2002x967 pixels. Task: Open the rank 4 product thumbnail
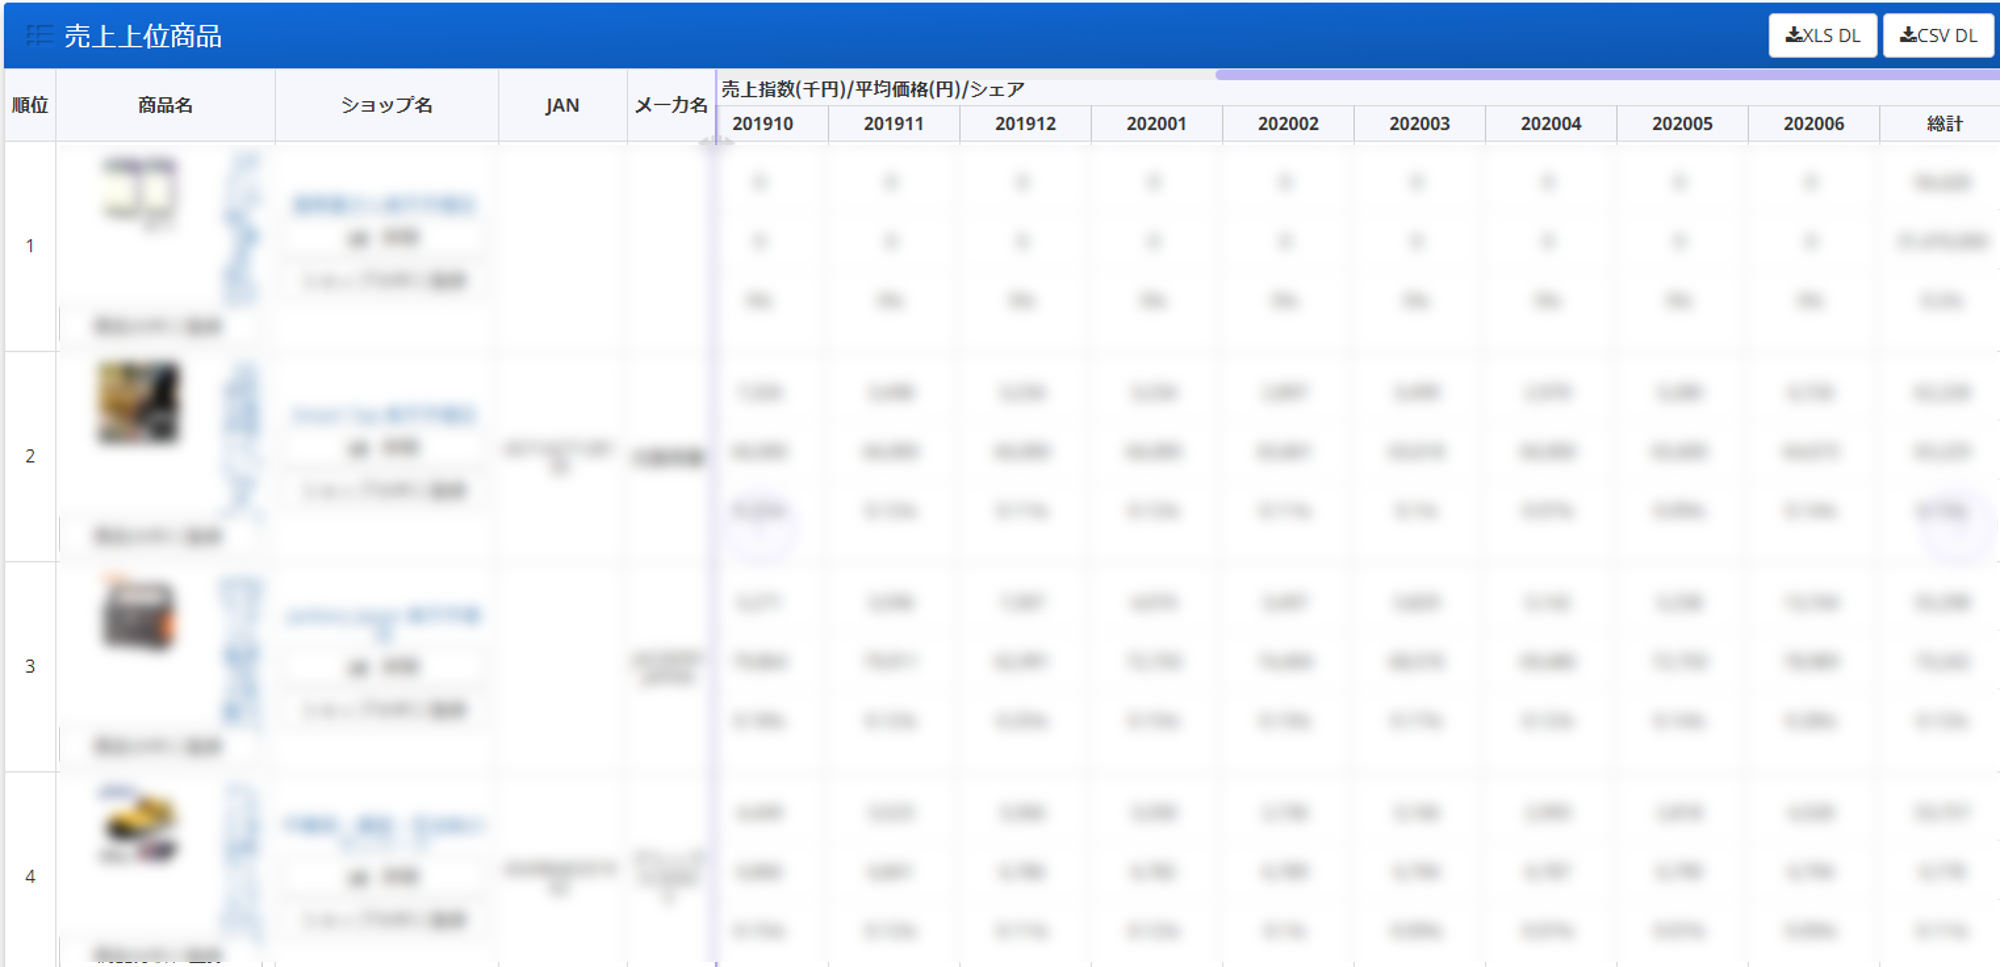138,825
